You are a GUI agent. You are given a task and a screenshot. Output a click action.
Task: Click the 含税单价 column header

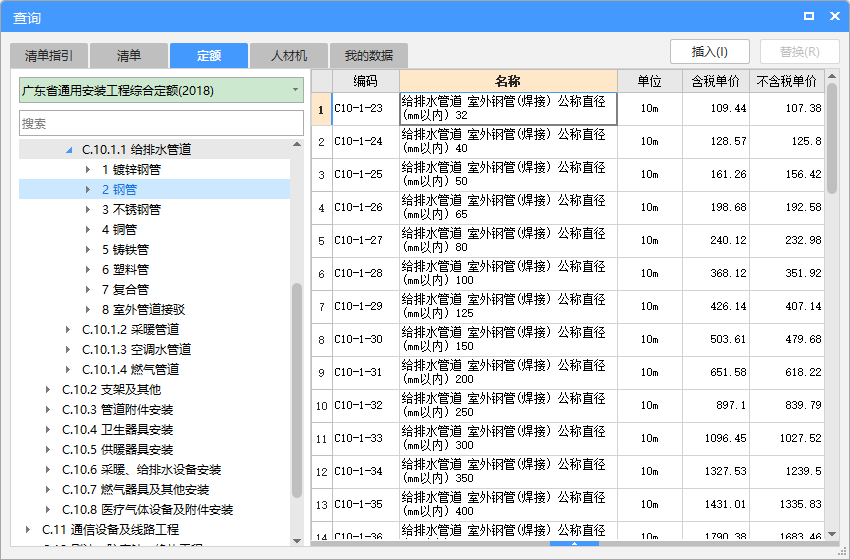(716, 81)
